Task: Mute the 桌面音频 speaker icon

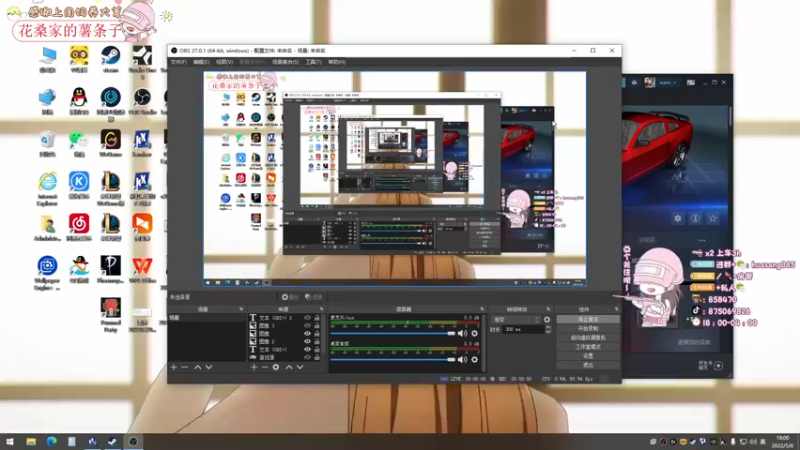Action: (x=462, y=360)
